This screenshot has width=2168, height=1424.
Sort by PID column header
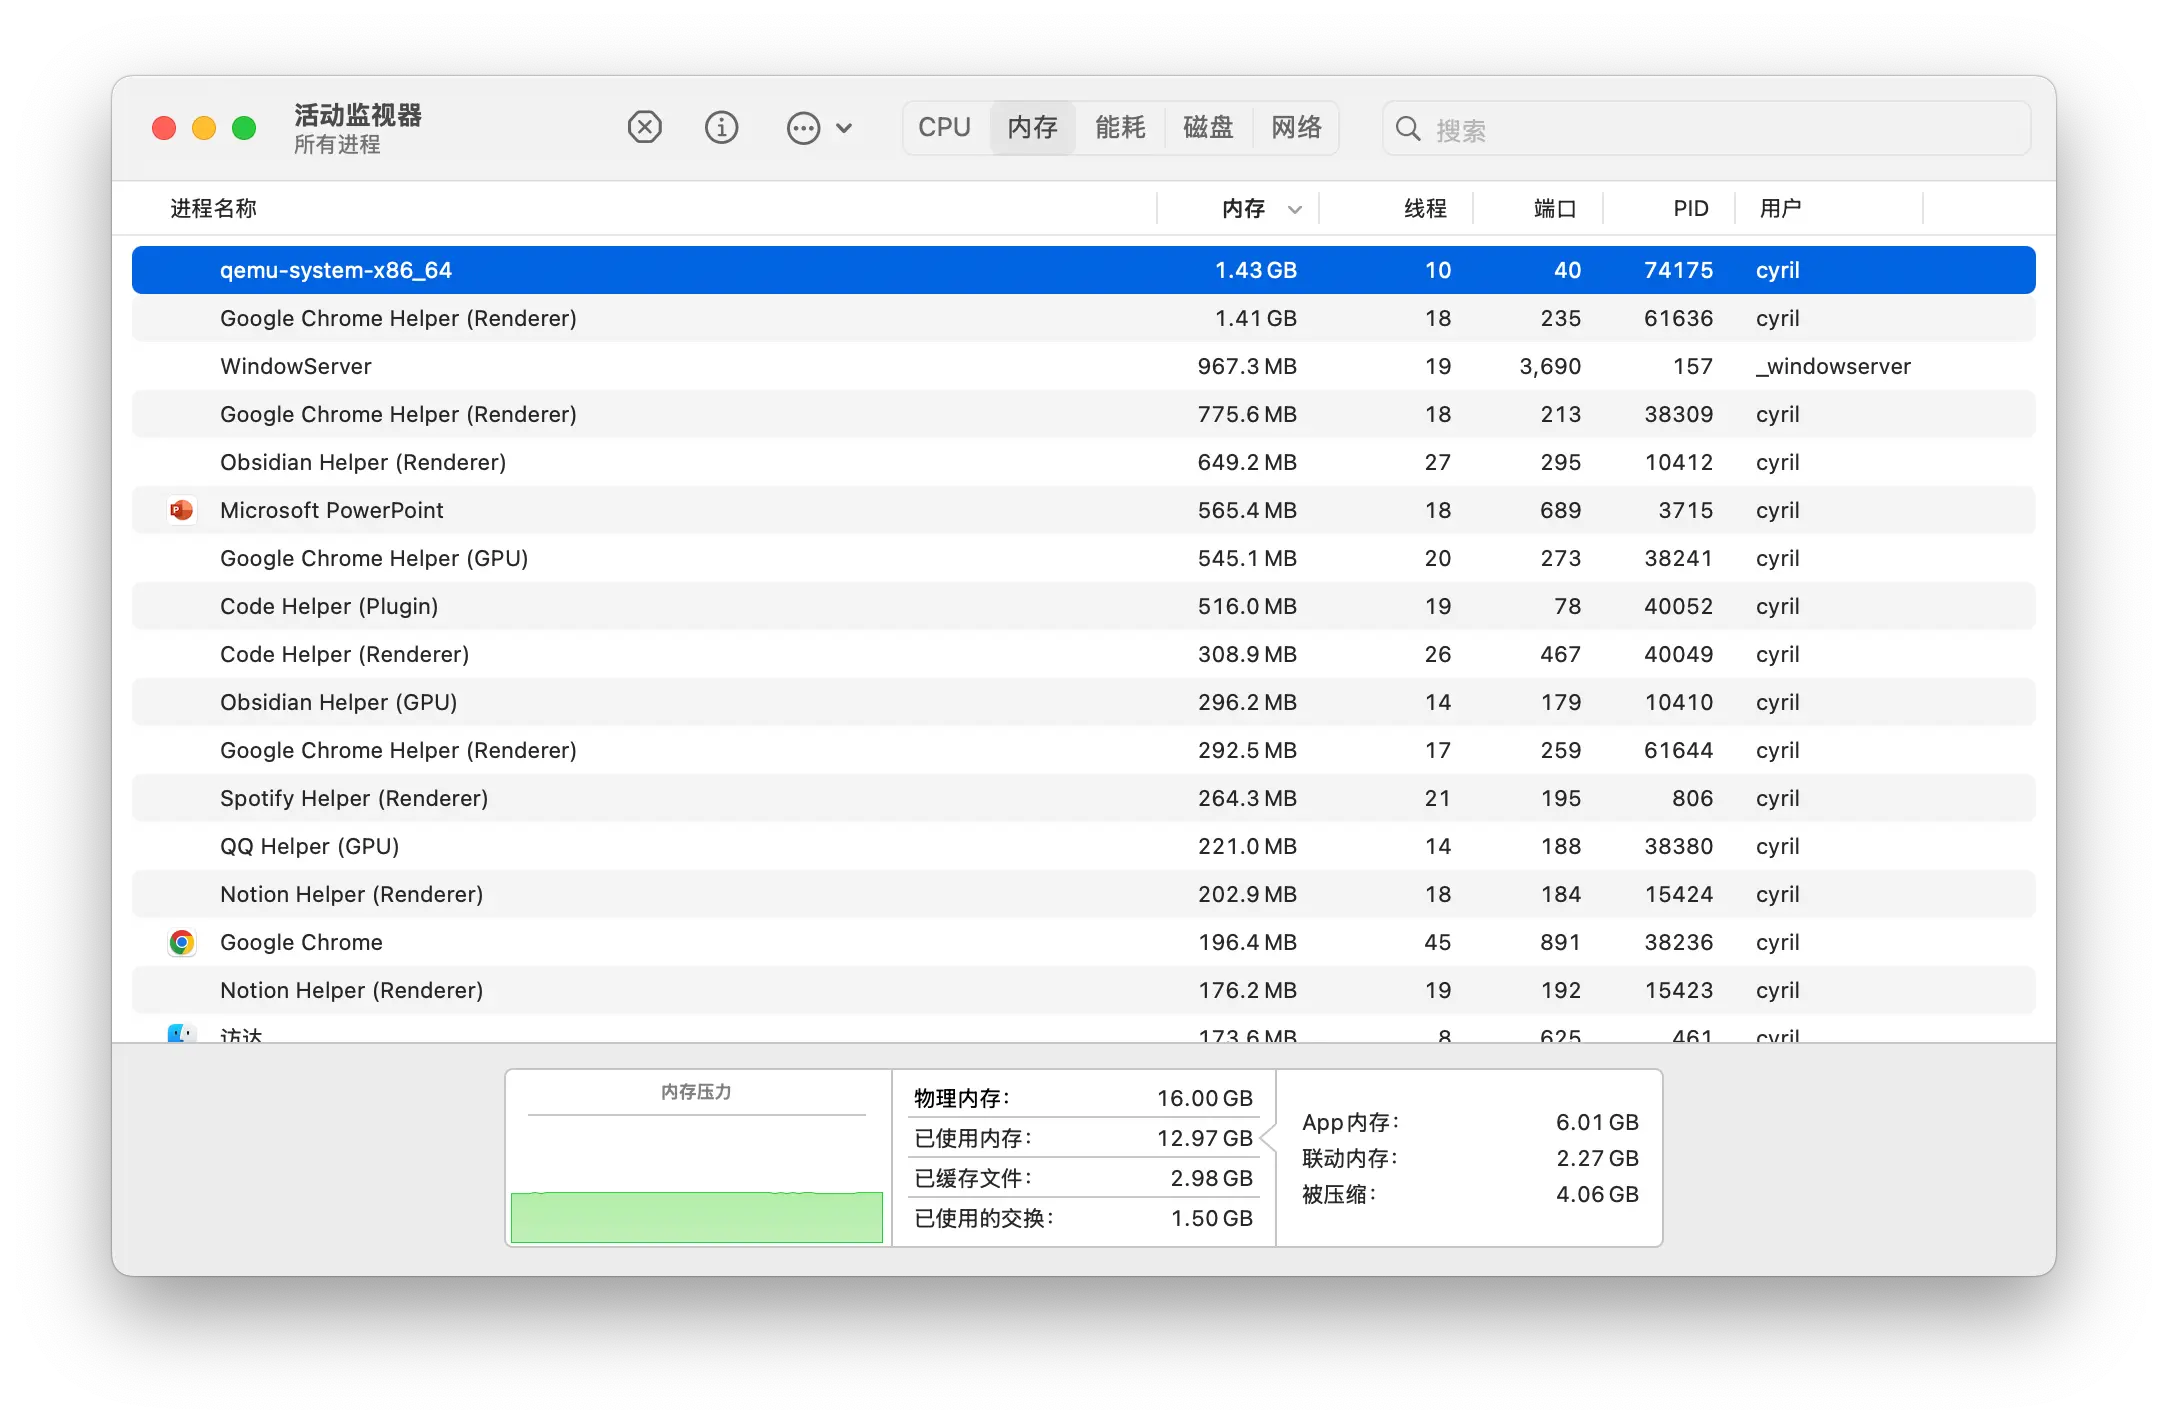(x=1690, y=209)
